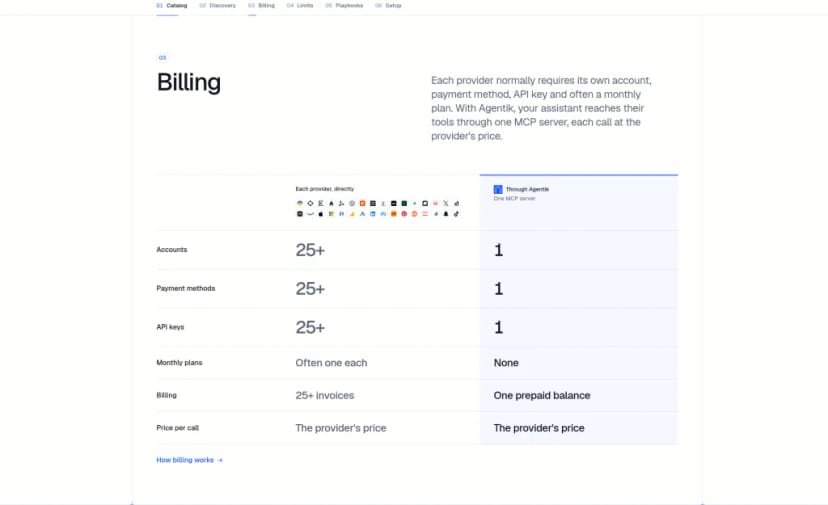Click the Monthly plans row label
The image size is (828, 505).
pos(179,362)
